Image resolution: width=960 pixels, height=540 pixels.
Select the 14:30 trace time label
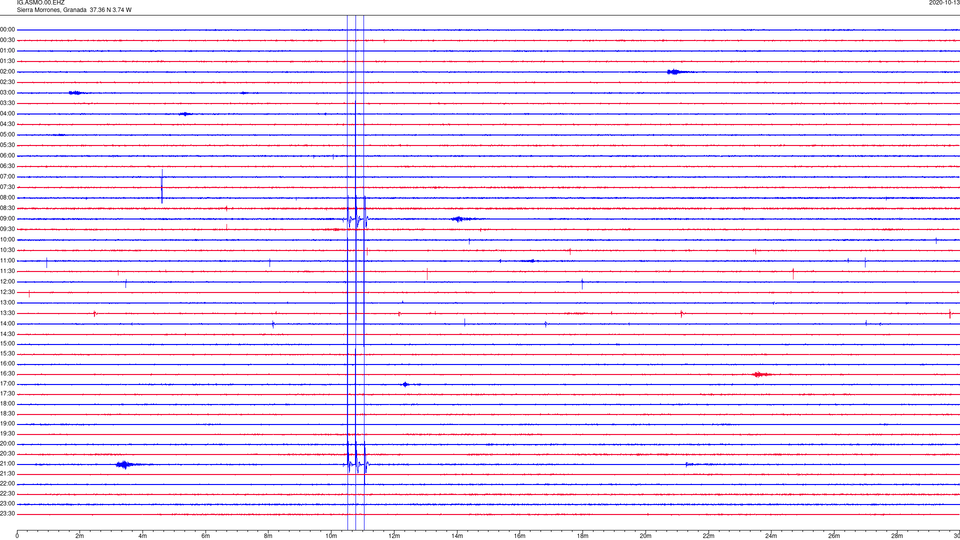(8, 334)
